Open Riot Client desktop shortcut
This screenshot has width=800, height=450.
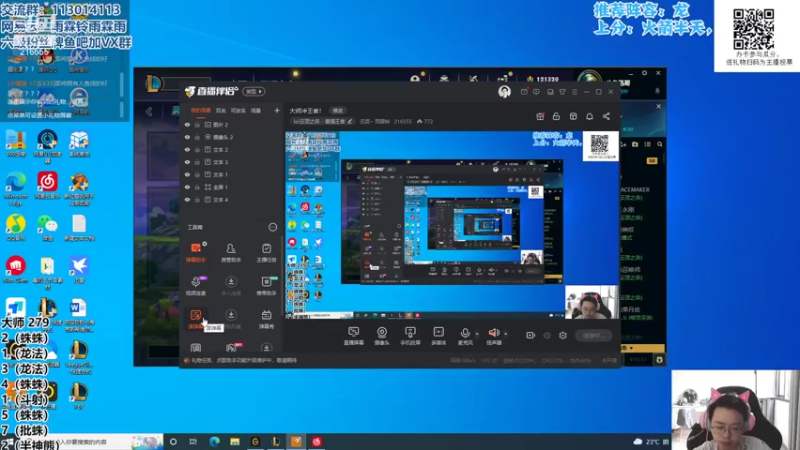pos(16,270)
